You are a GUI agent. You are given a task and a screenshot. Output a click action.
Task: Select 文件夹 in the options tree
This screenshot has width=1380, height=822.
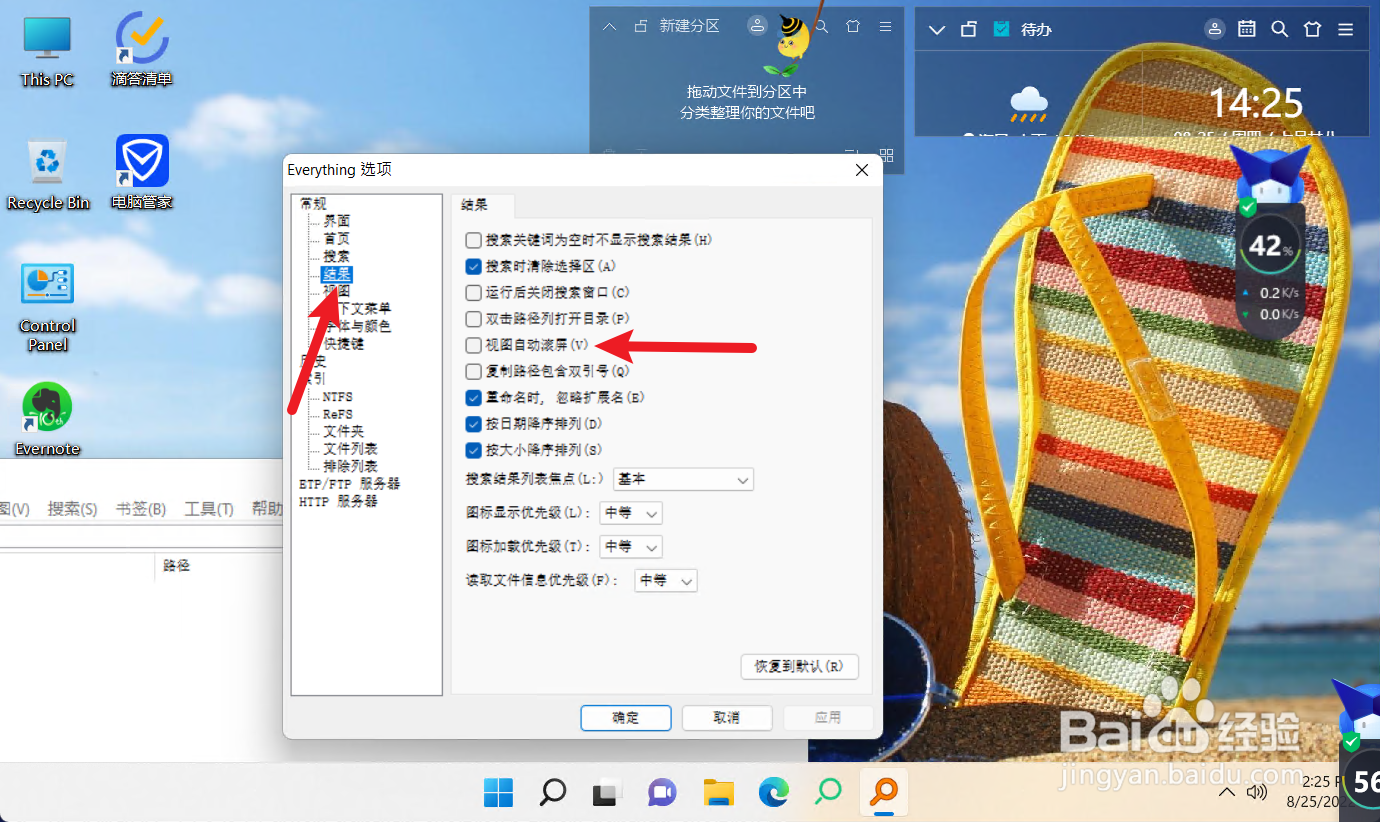pos(343,431)
